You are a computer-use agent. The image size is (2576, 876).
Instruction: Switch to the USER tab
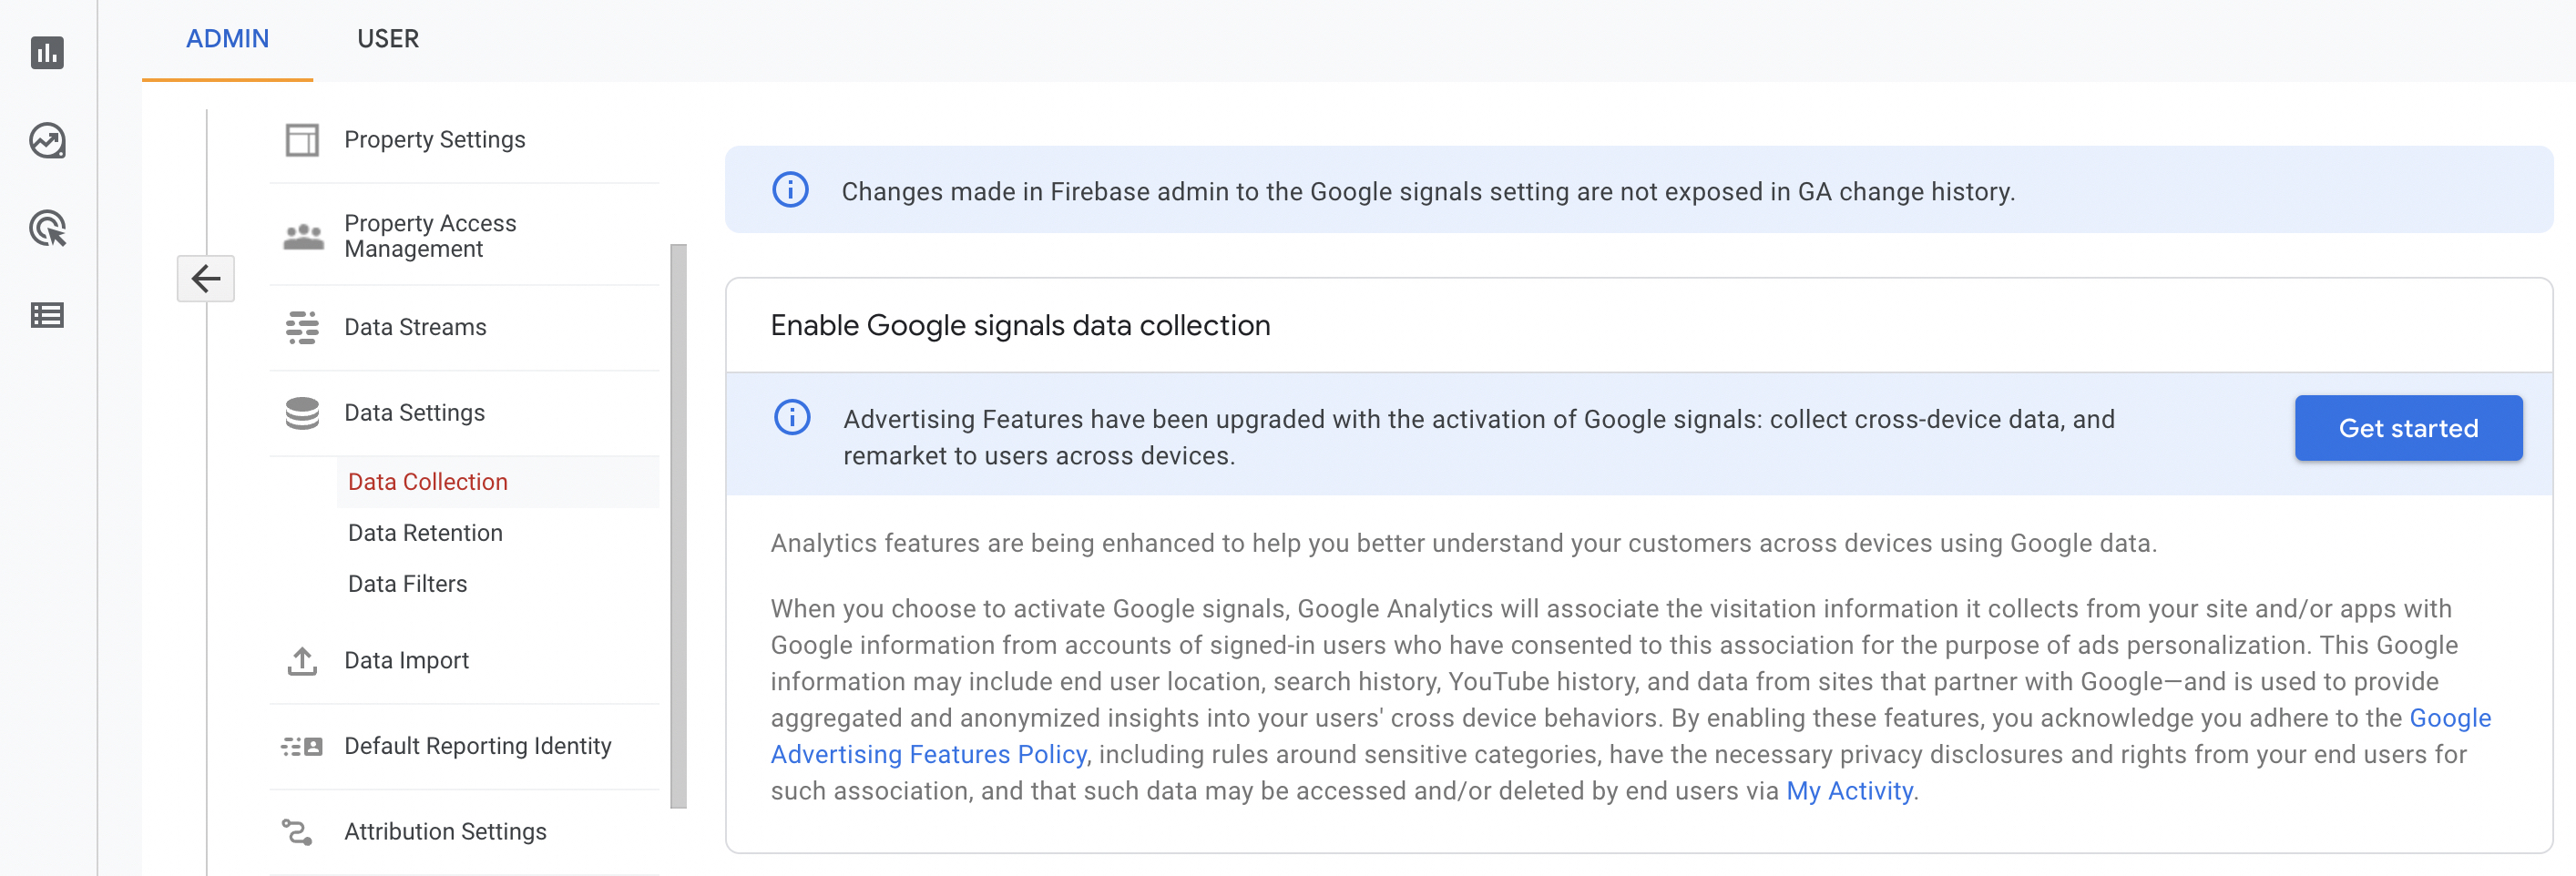388,39
